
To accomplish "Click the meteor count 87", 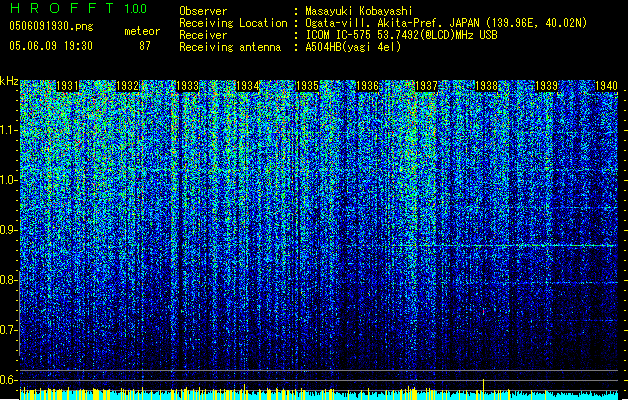I will click(145, 46).
